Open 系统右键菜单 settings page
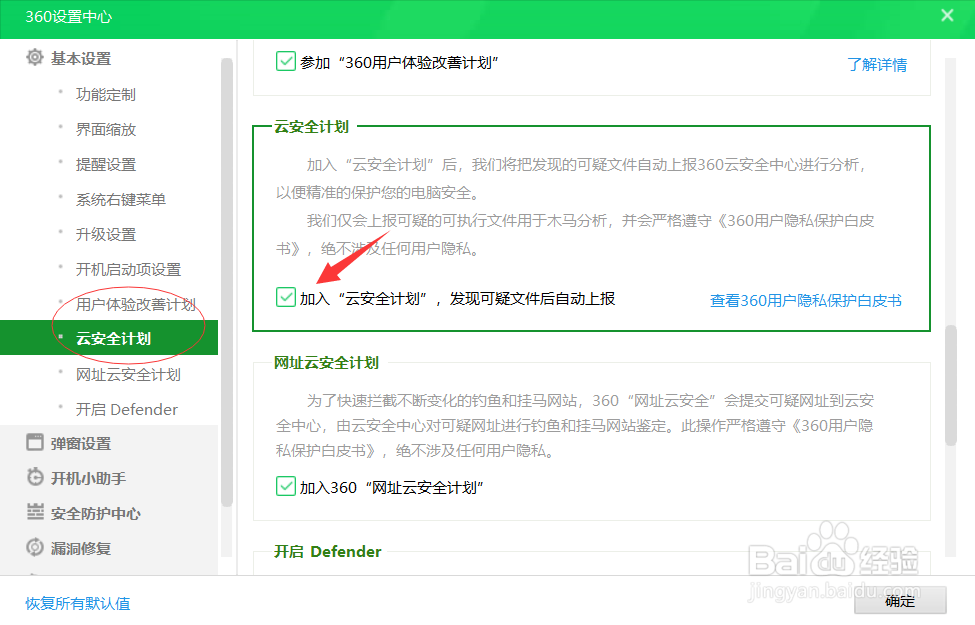This screenshot has height=625, width=975. [121, 200]
